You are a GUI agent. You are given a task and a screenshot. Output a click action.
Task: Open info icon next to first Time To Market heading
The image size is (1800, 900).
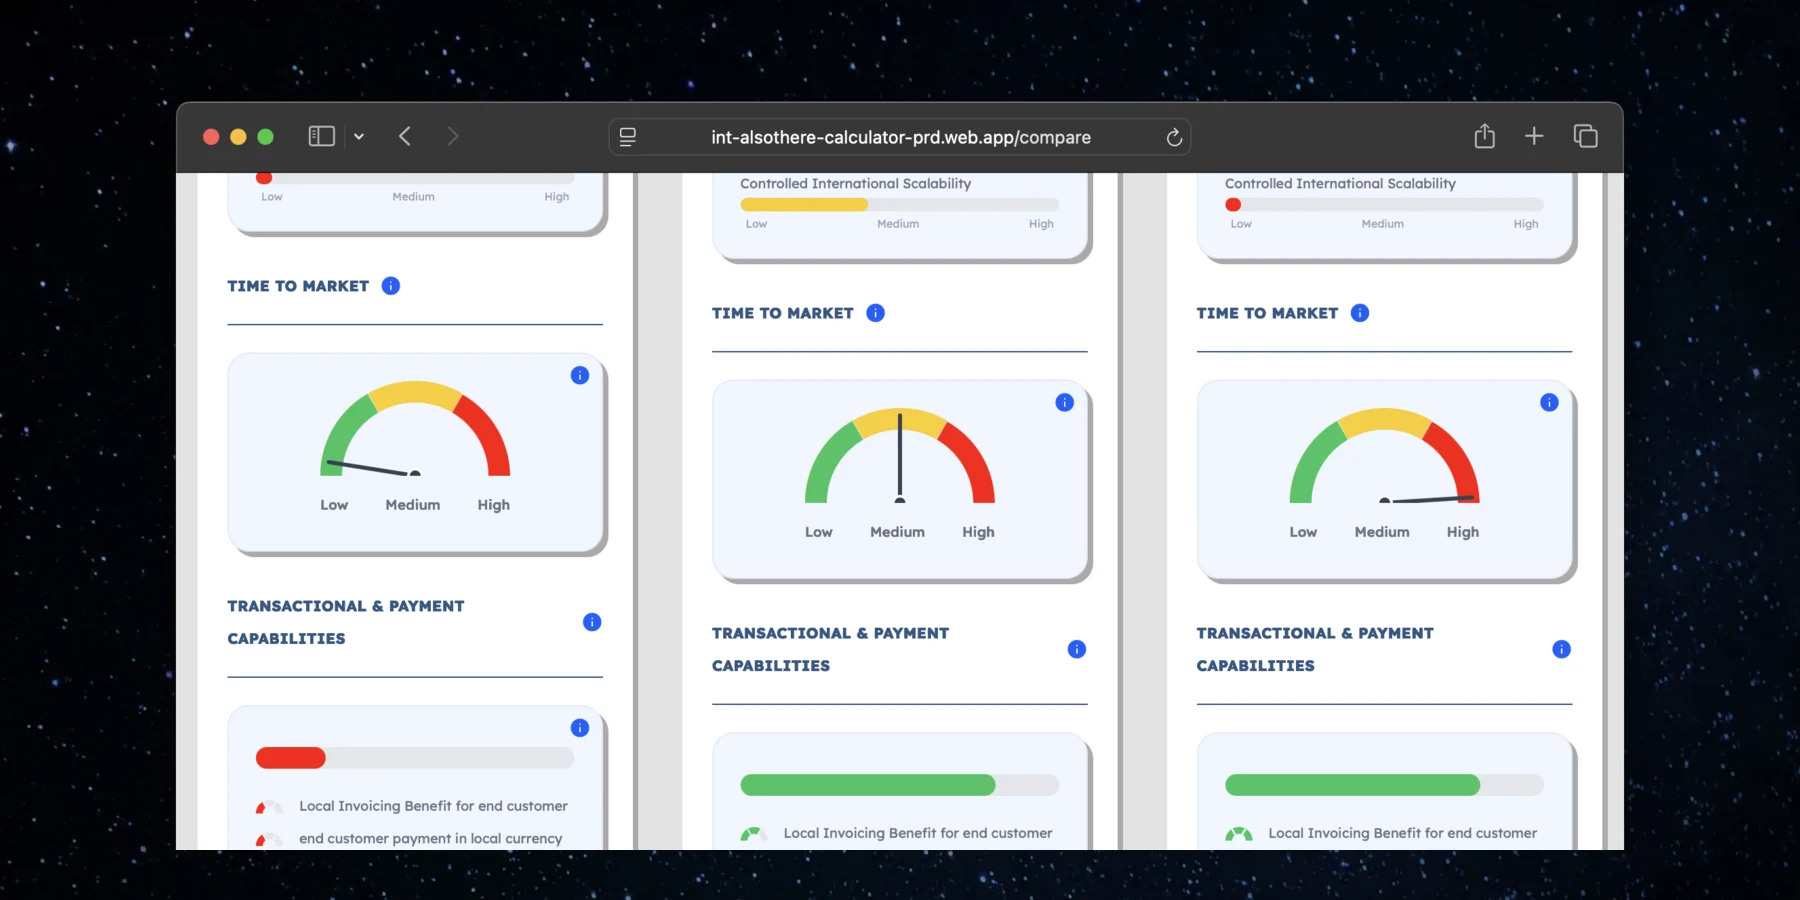[x=391, y=286]
